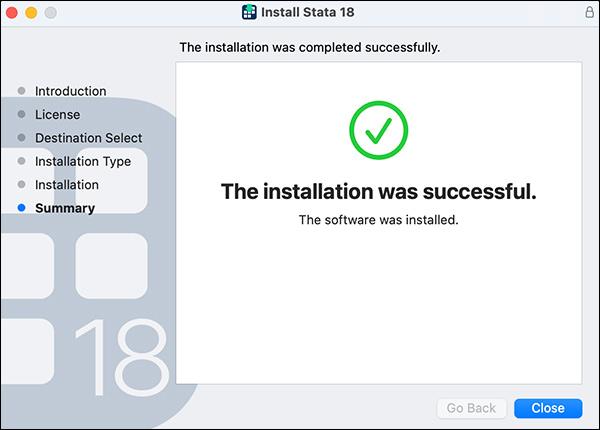This screenshot has height=430, width=600.
Task: Click the "Install Stata 18" window title
Action: click(x=308, y=13)
